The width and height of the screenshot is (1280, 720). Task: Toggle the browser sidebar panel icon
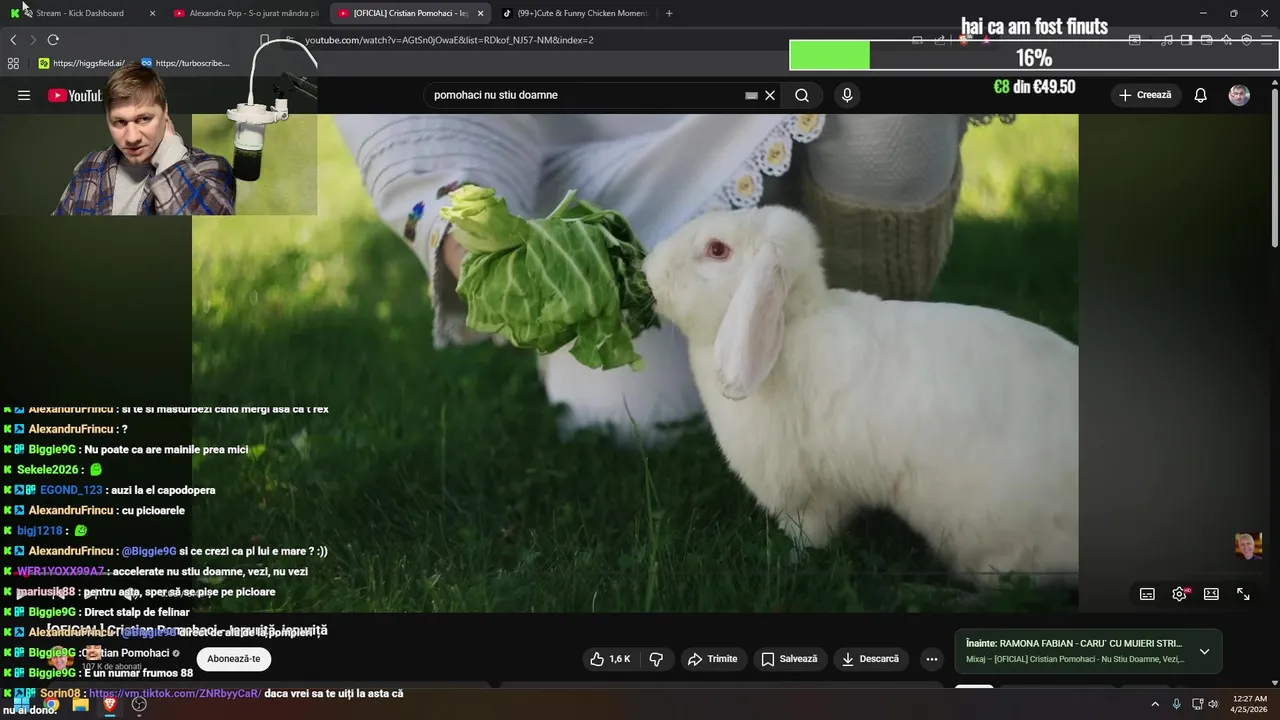(1186, 40)
